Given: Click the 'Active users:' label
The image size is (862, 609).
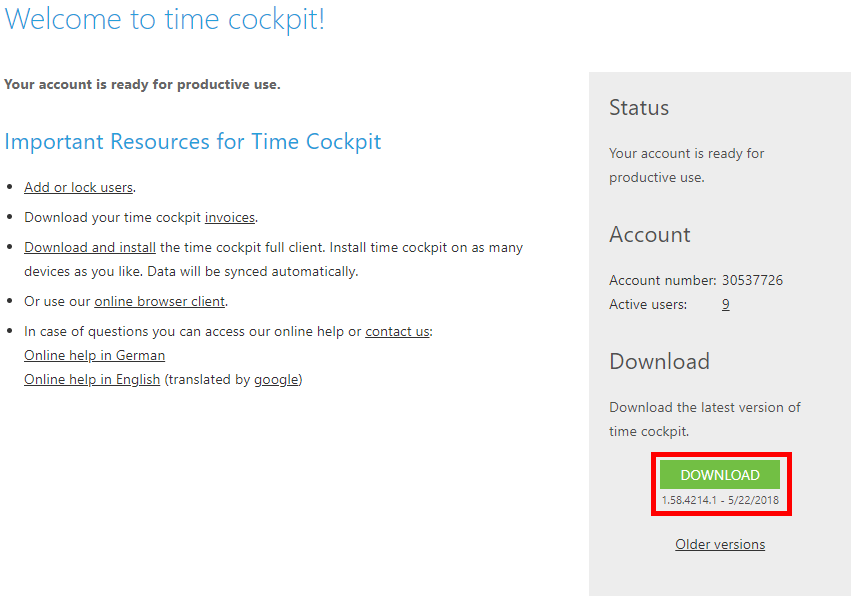Looking at the screenshot, I should [x=648, y=304].
